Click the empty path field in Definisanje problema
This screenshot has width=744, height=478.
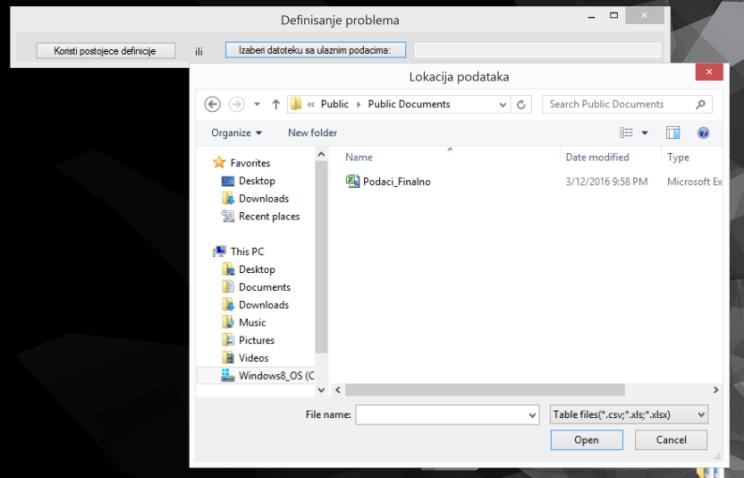tap(538, 50)
